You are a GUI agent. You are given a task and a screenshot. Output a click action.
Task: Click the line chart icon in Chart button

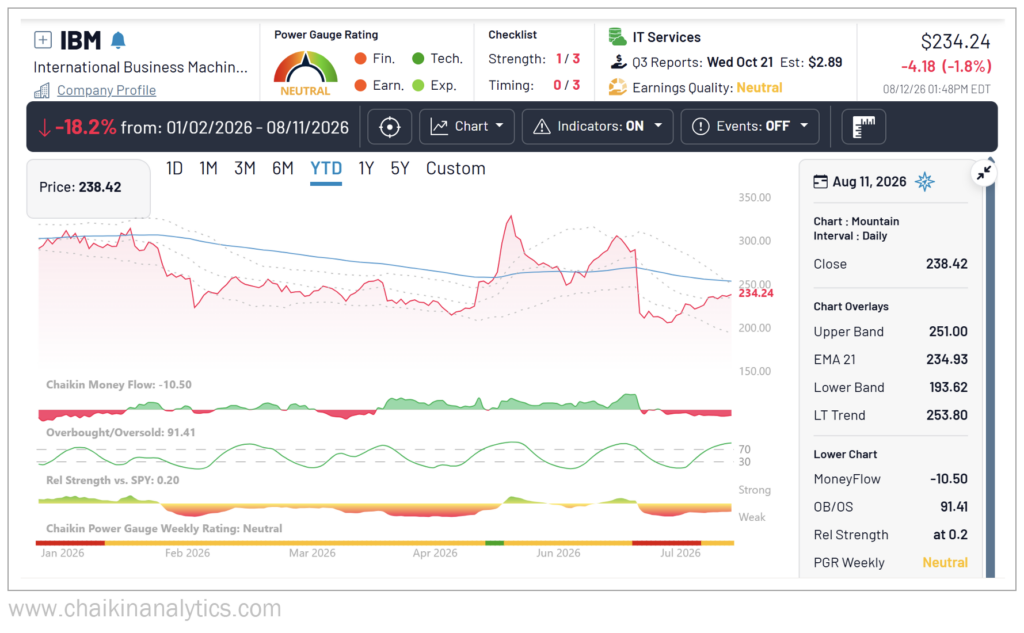click(x=439, y=127)
